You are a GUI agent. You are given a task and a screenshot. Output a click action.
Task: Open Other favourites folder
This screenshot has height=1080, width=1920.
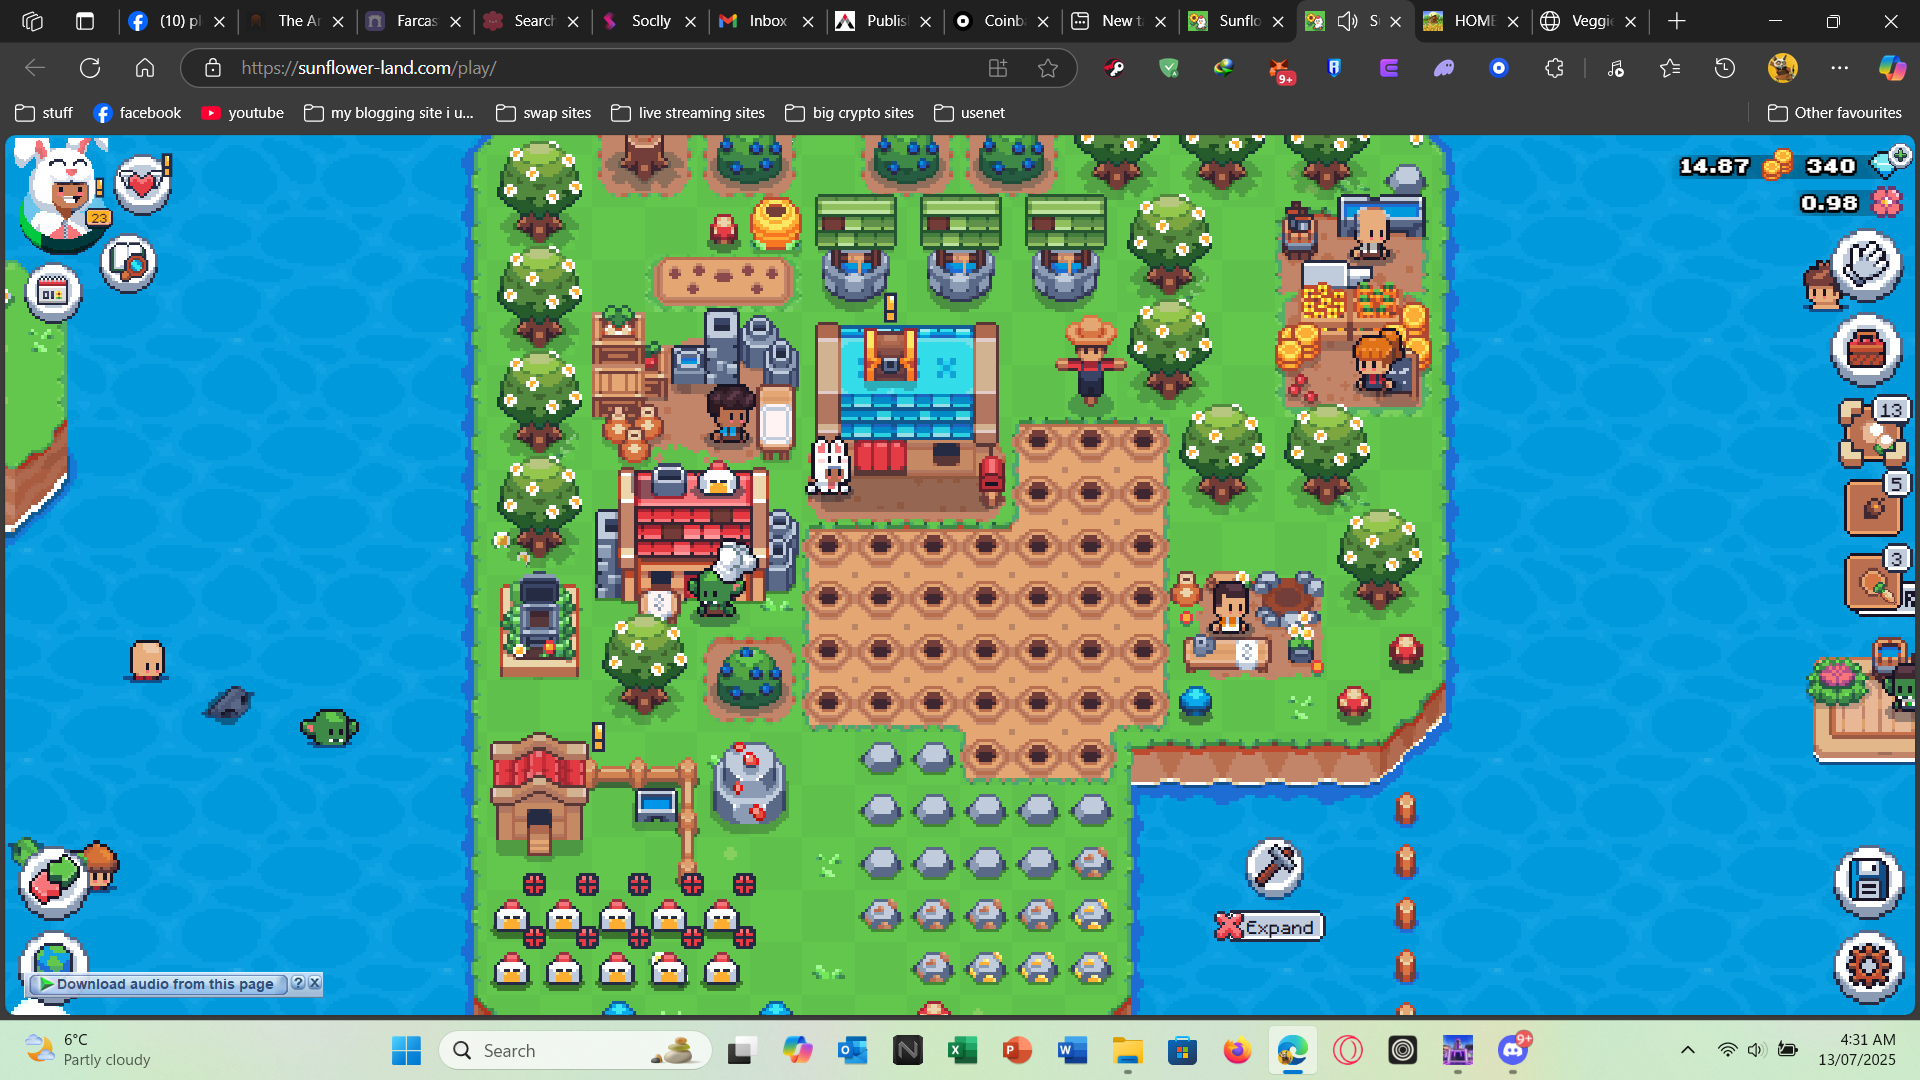(1835, 113)
